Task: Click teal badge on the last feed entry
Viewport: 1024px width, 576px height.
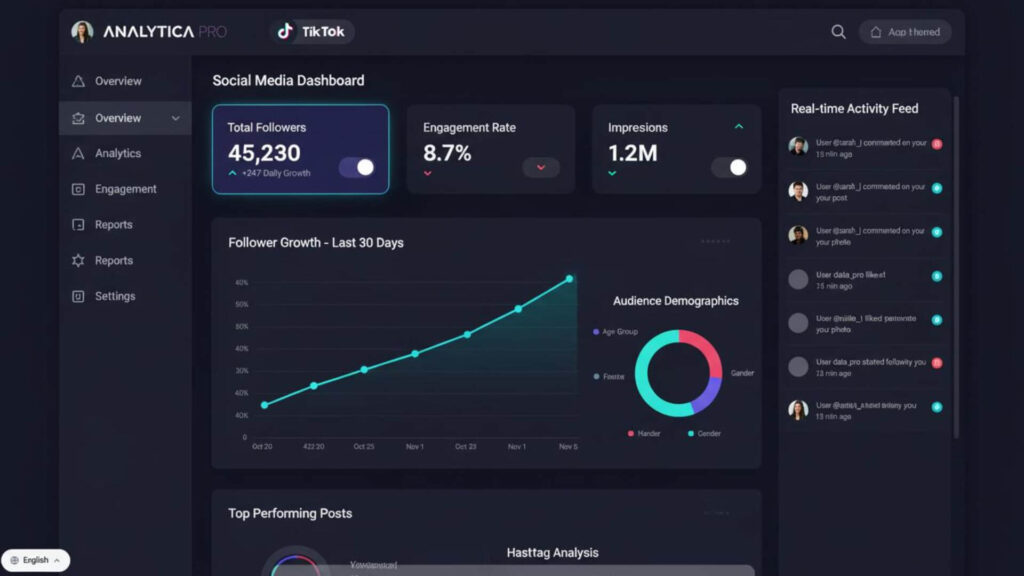Action: 937,407
